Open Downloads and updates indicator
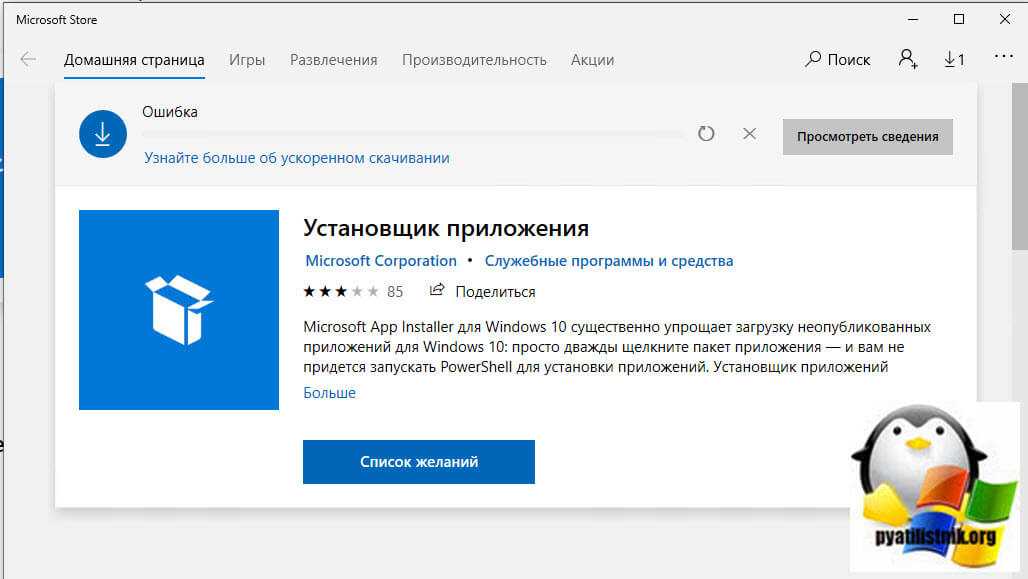The image size is (1028, 579). click(x=954, y=60)
